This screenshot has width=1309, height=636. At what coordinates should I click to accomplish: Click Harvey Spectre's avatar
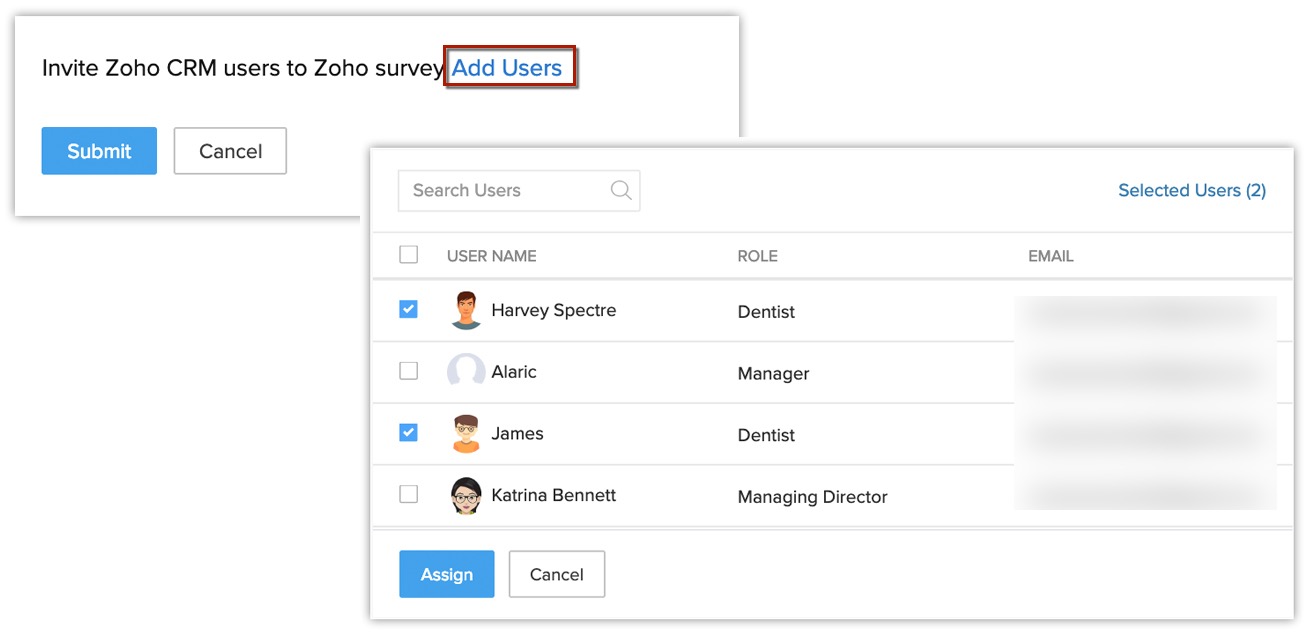coord(466,311)
